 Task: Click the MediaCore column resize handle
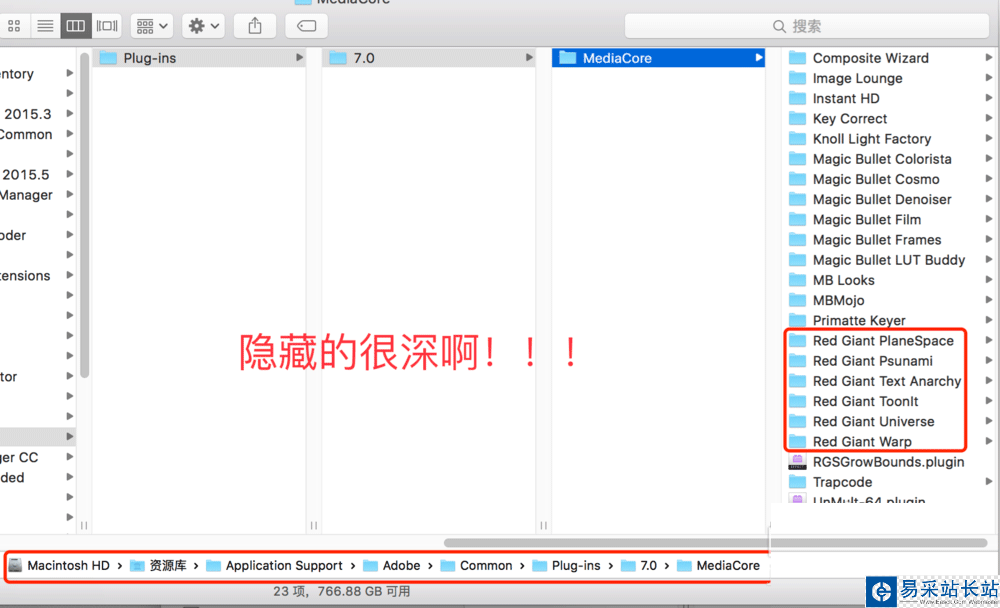[770, 526]
